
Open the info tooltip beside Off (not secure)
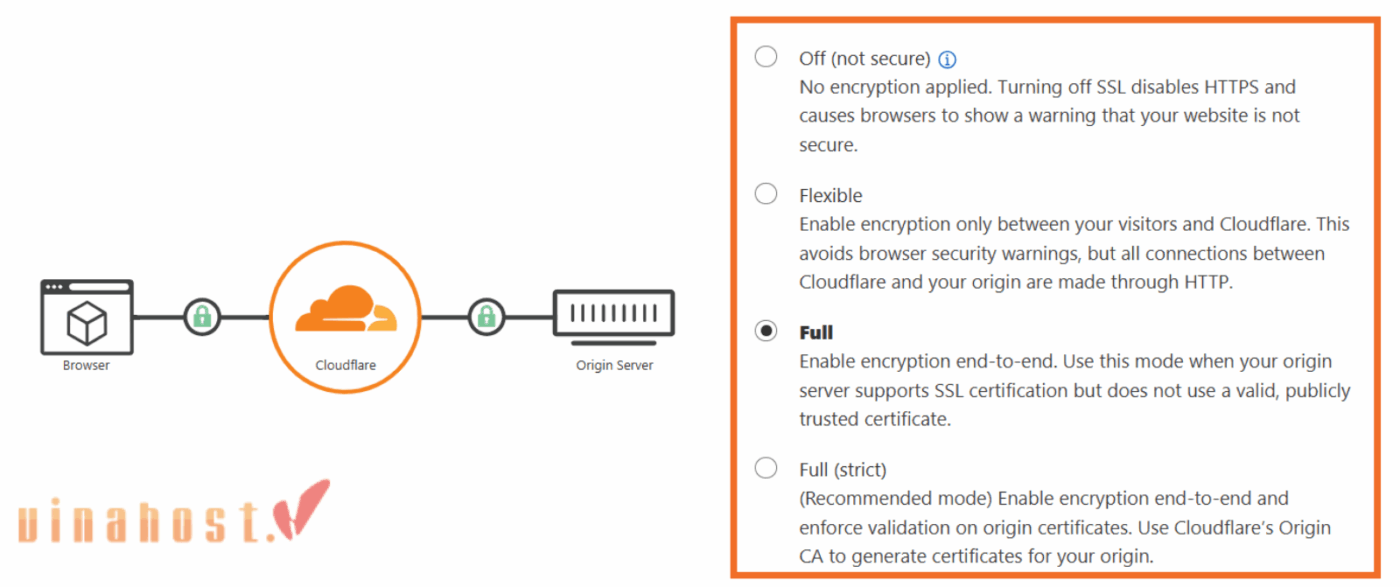pyautogui.click(x=947, y=59)
